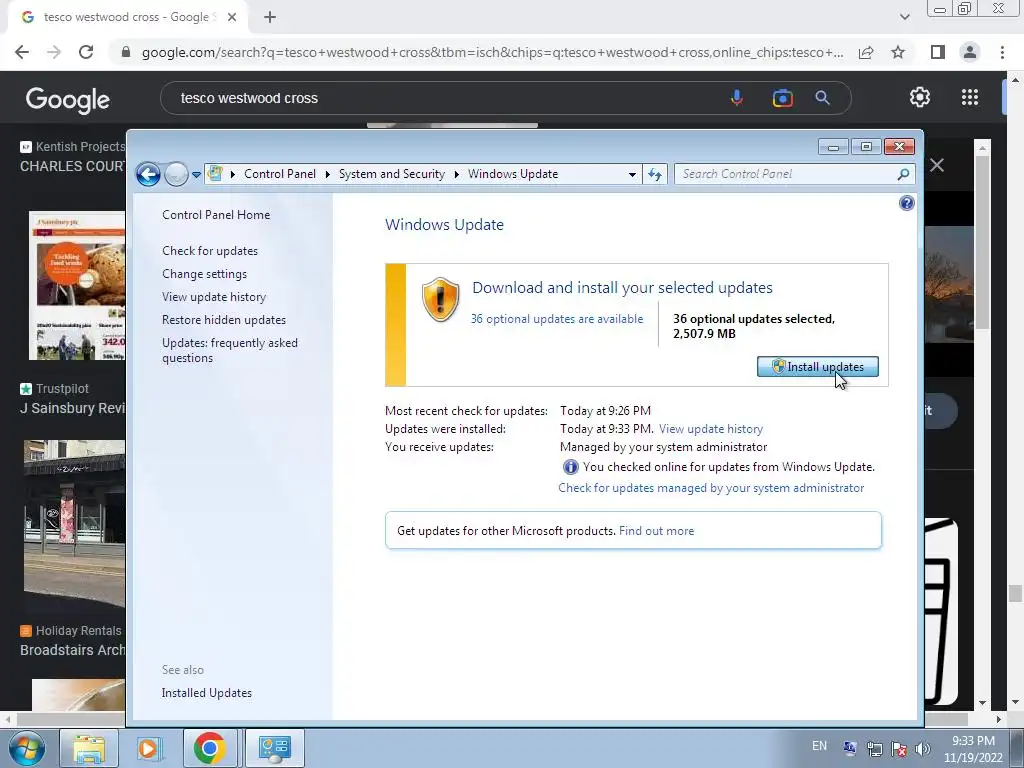Click Check for updates in sidebar
The width and height of the screenshot is (1024, 768).
click(210, 251)
